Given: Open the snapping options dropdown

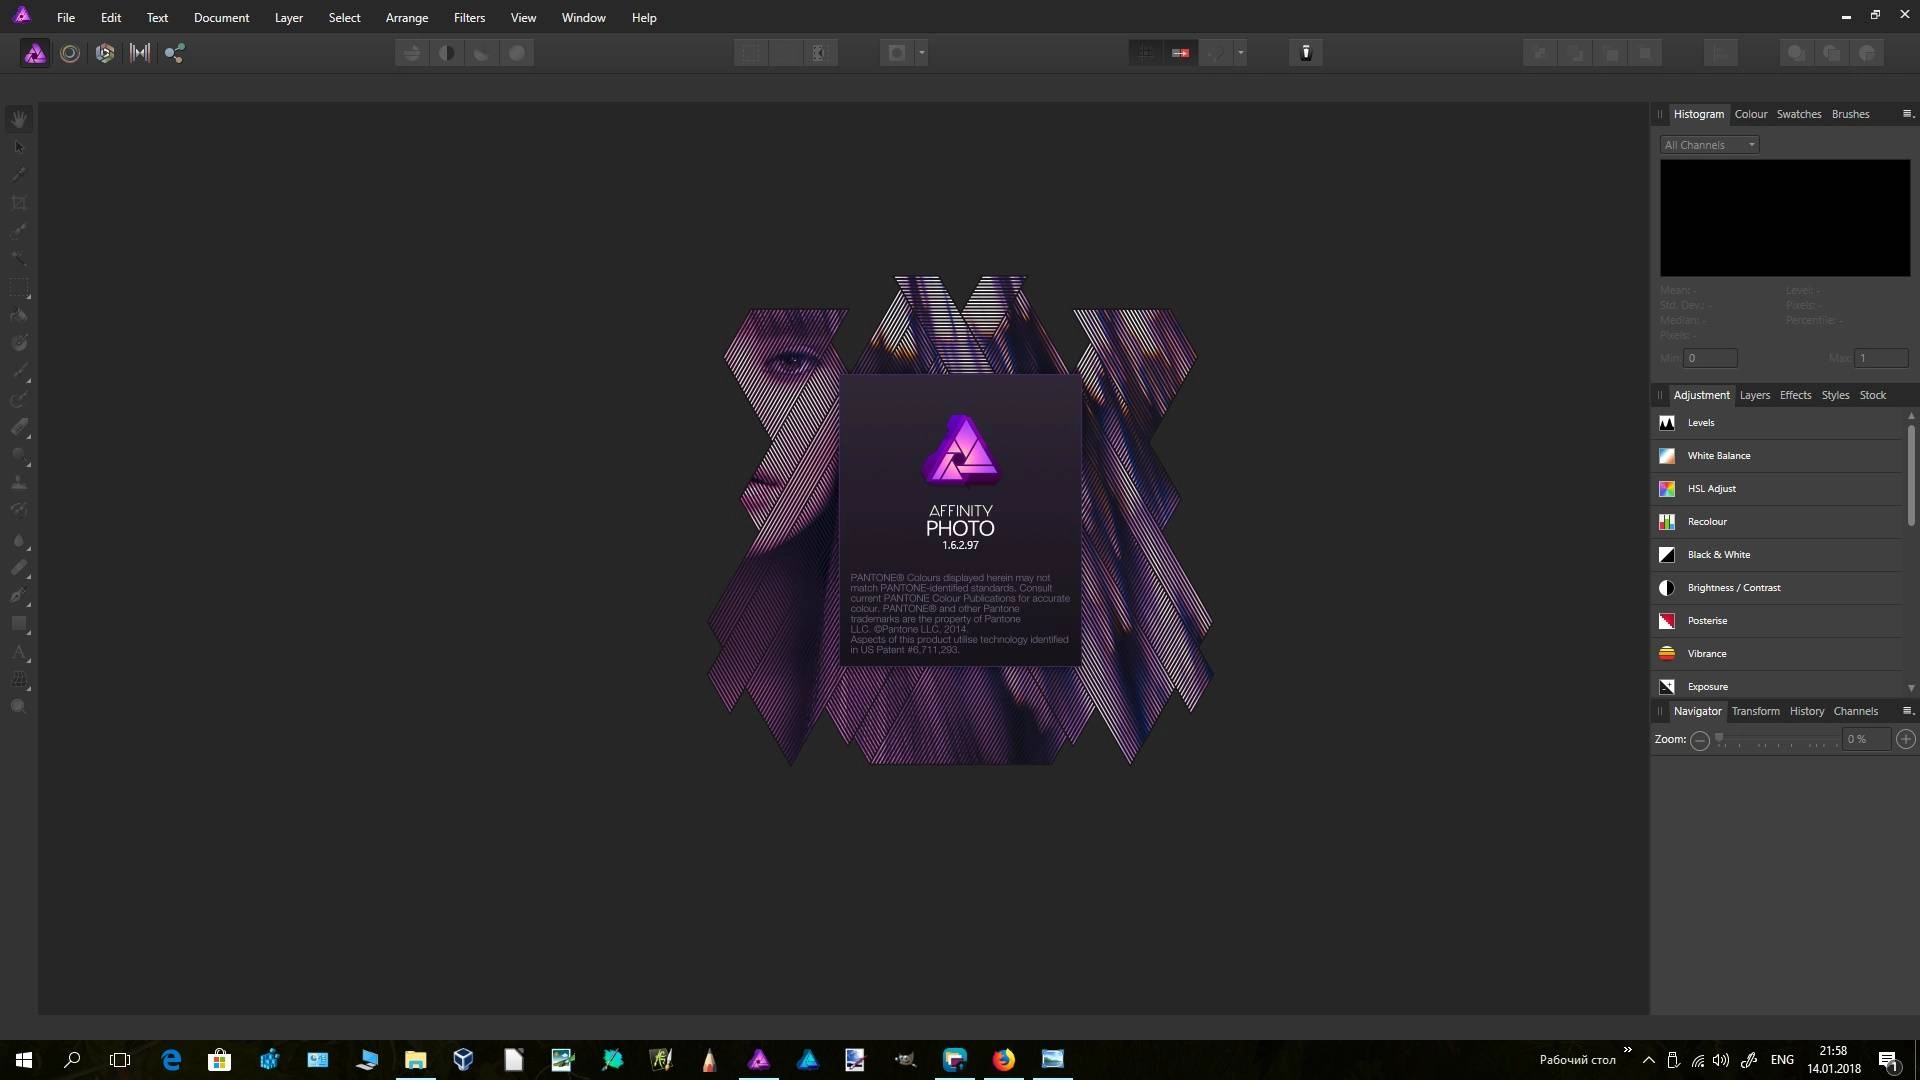Looking at the screenshot, I should [1241, 53].
